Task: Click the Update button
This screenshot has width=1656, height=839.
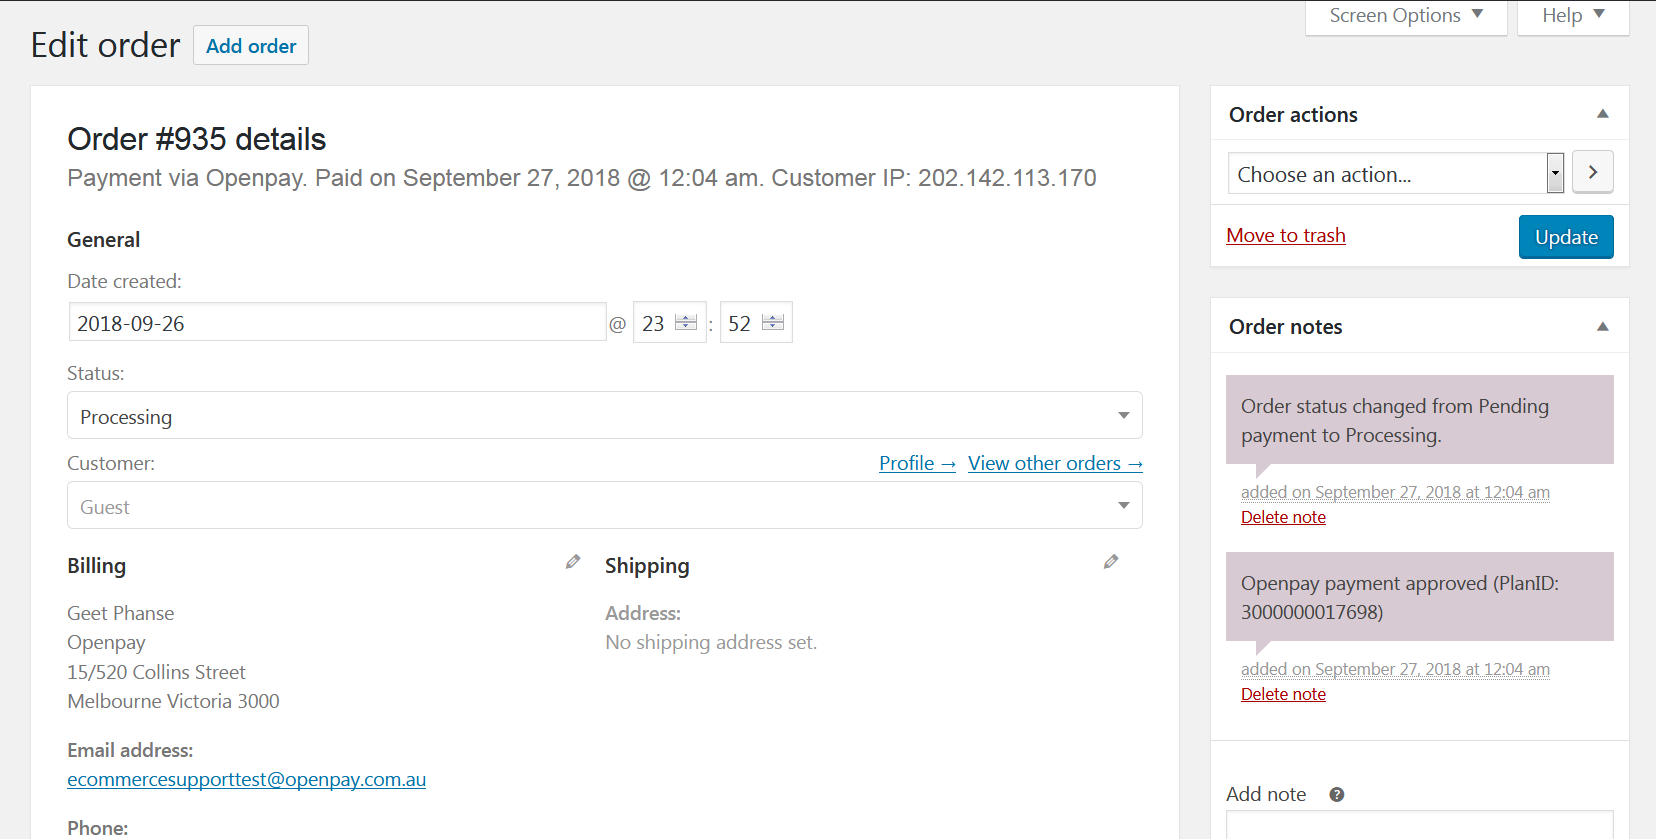Action: point(1565,237)
